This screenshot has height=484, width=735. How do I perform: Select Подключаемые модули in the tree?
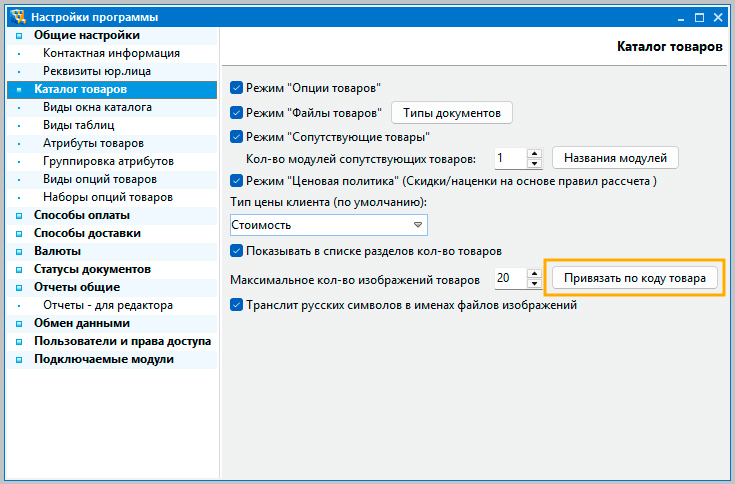click(x=104, y=359)
